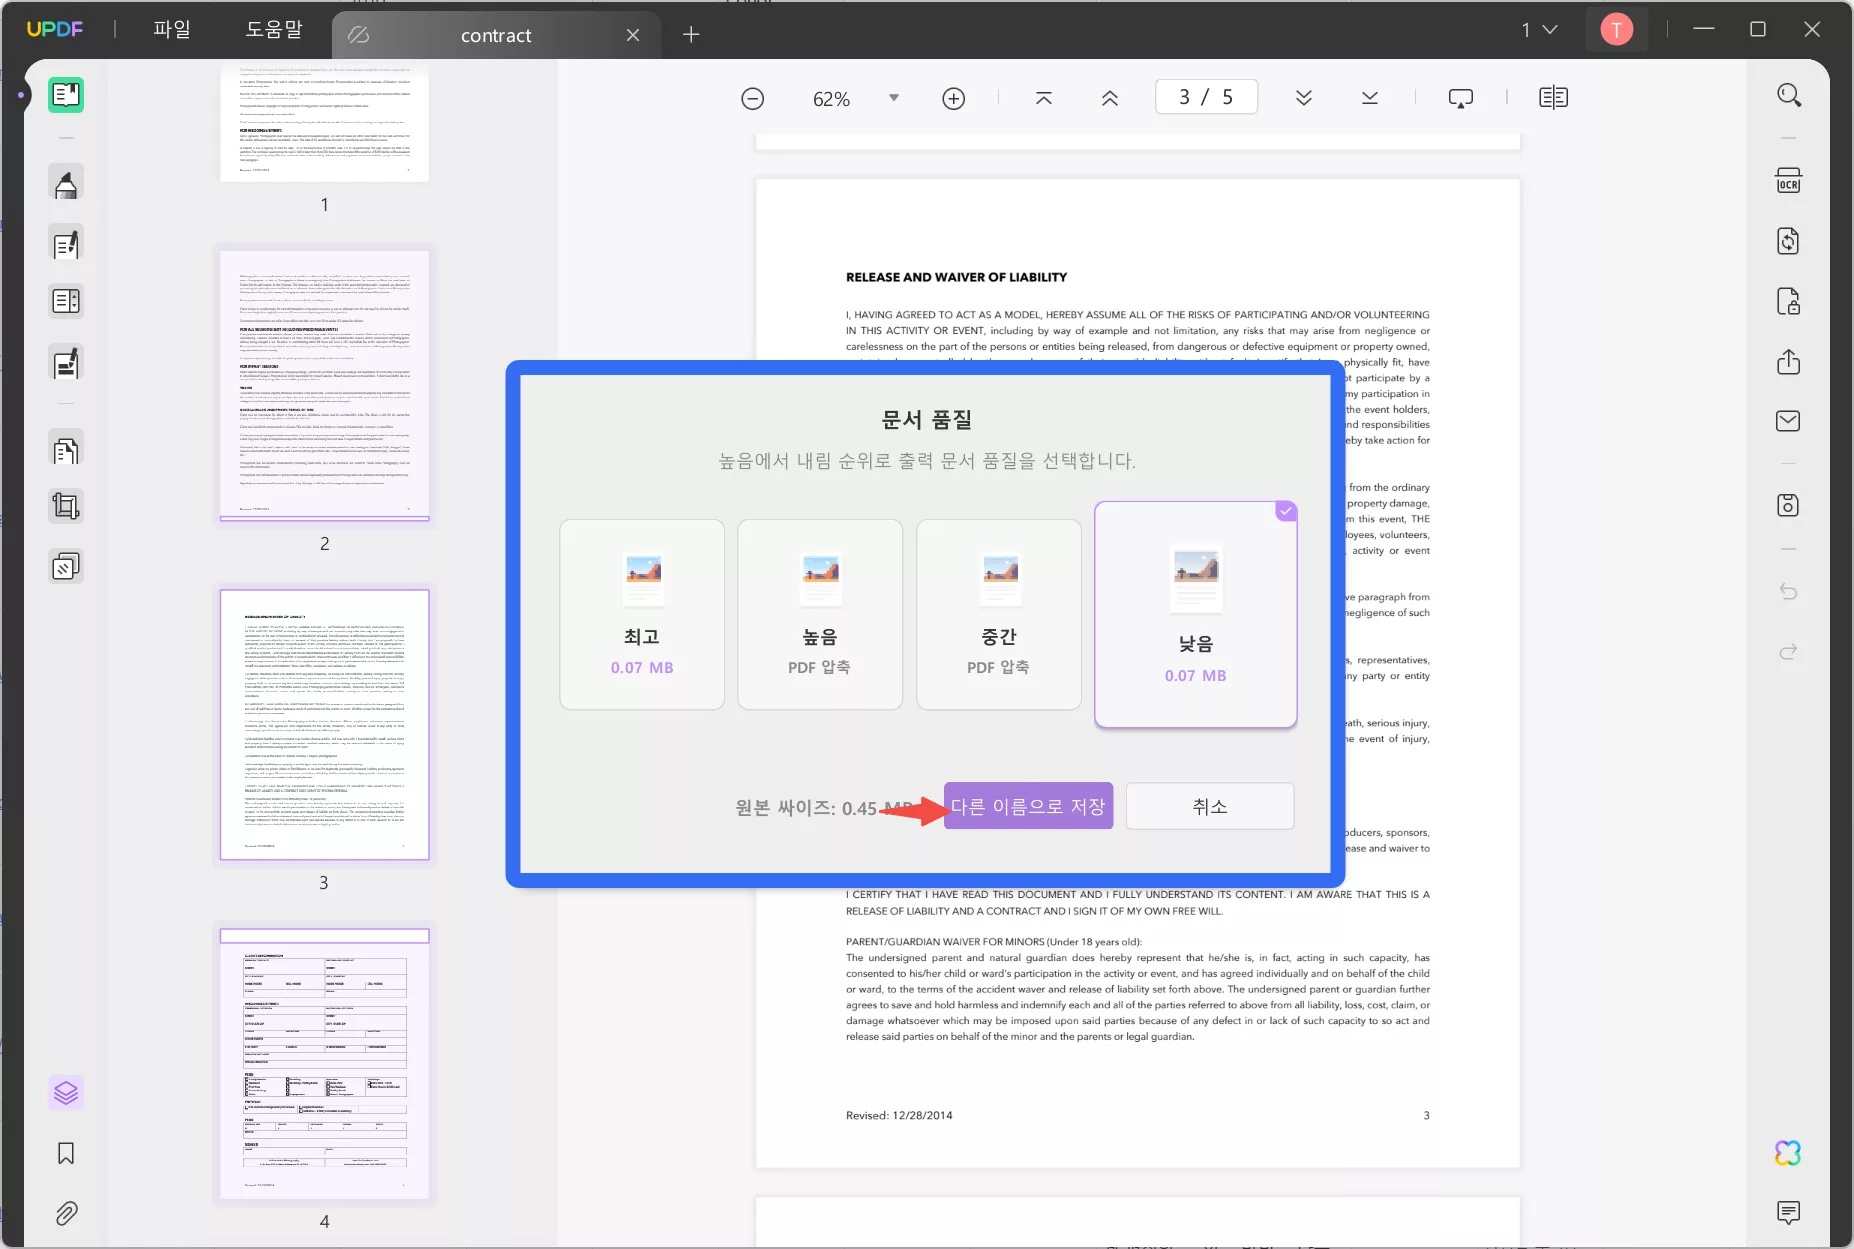Add a new tab

point(691,35)
